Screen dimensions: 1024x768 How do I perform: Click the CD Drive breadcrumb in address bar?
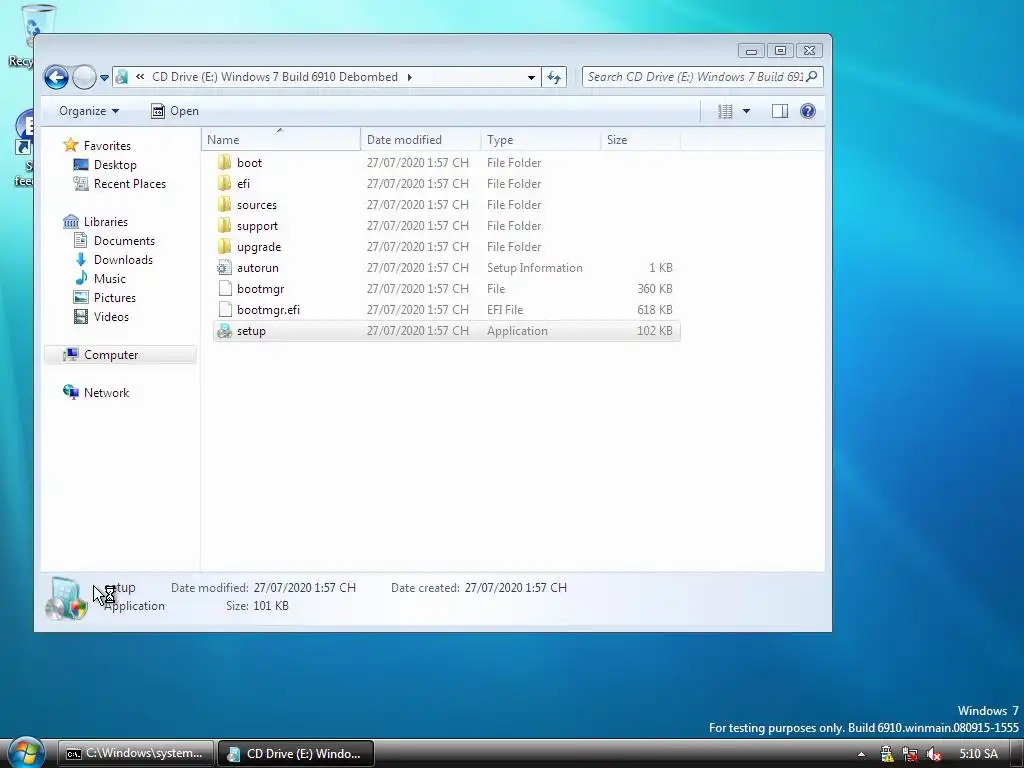click(274, 77)
